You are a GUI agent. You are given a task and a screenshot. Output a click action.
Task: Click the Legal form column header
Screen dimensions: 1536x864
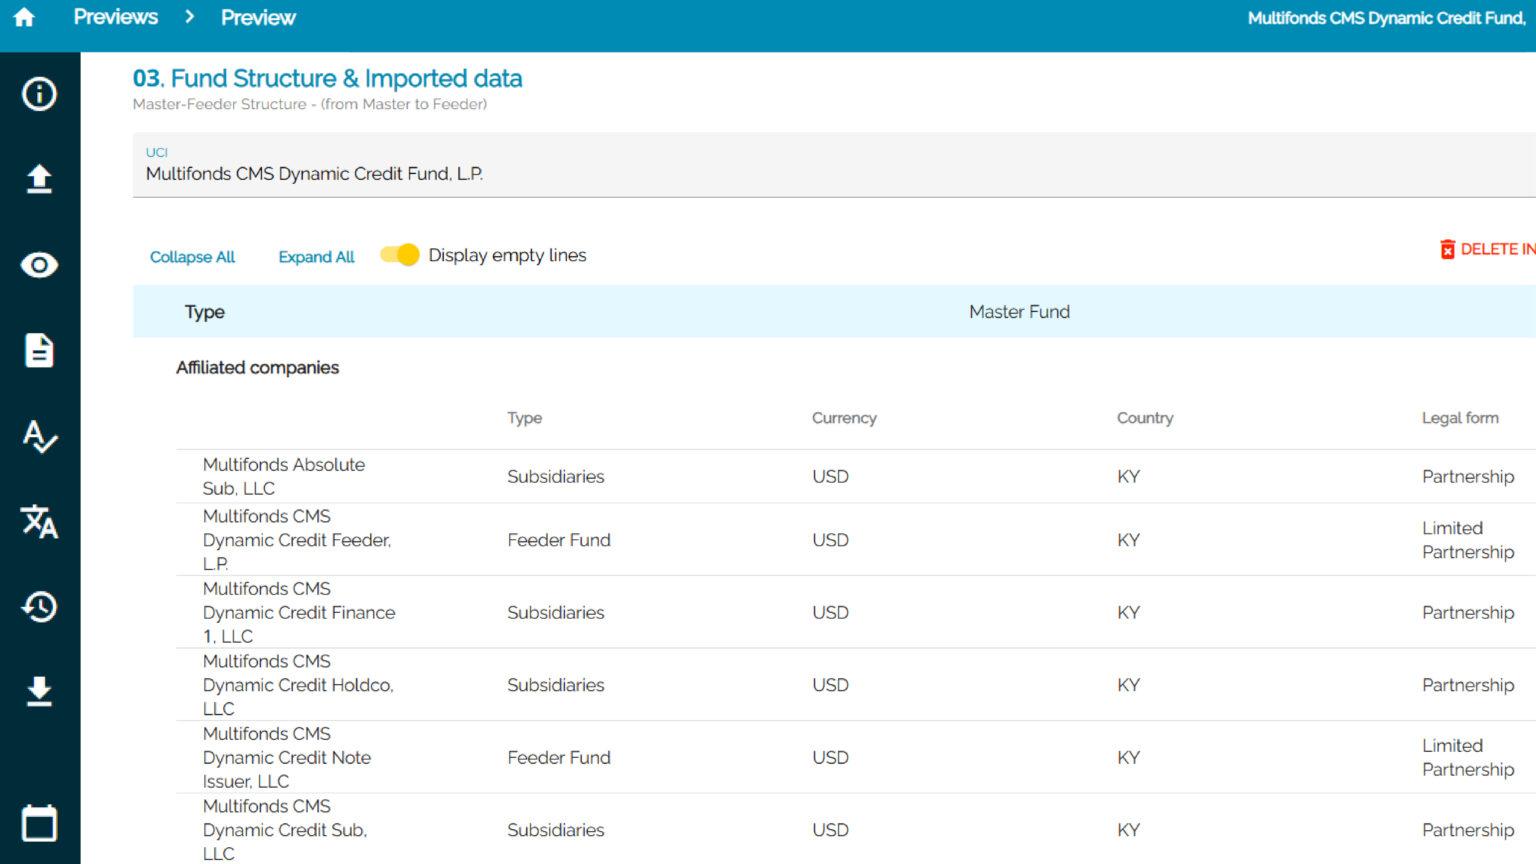point(1460,418)
